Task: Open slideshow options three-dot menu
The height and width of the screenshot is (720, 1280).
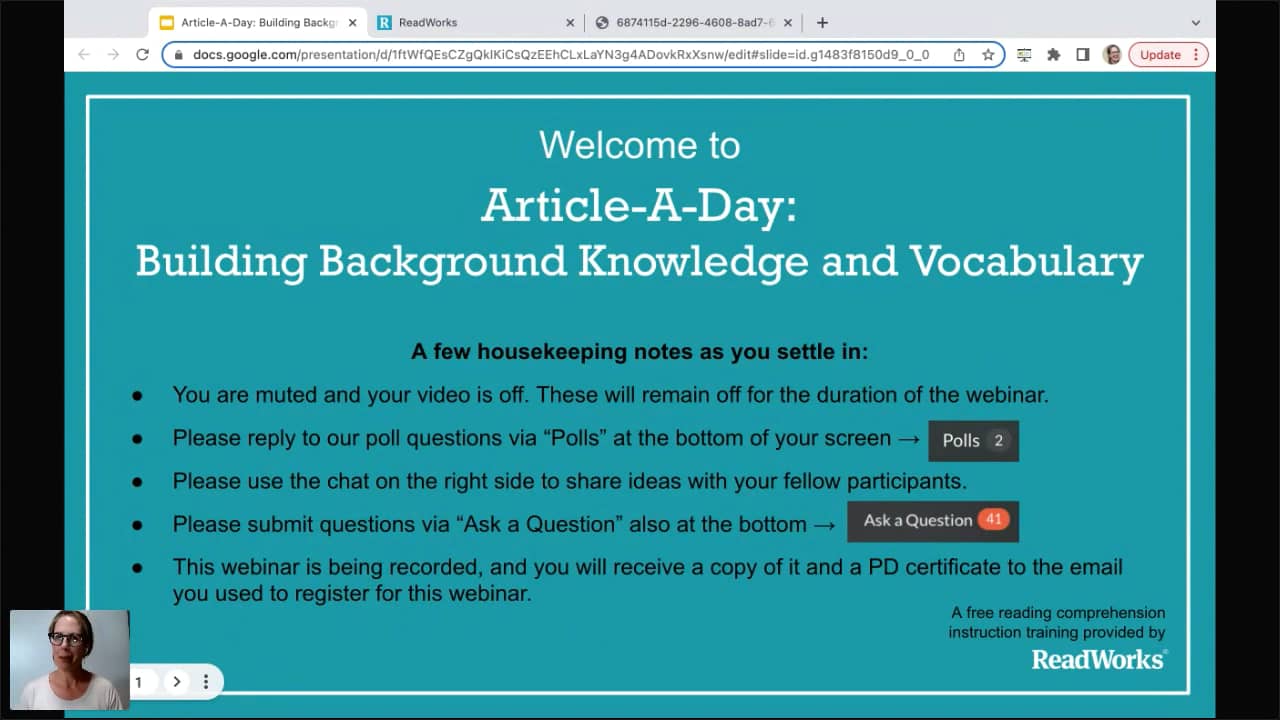Action: click(x=206, y=682)
